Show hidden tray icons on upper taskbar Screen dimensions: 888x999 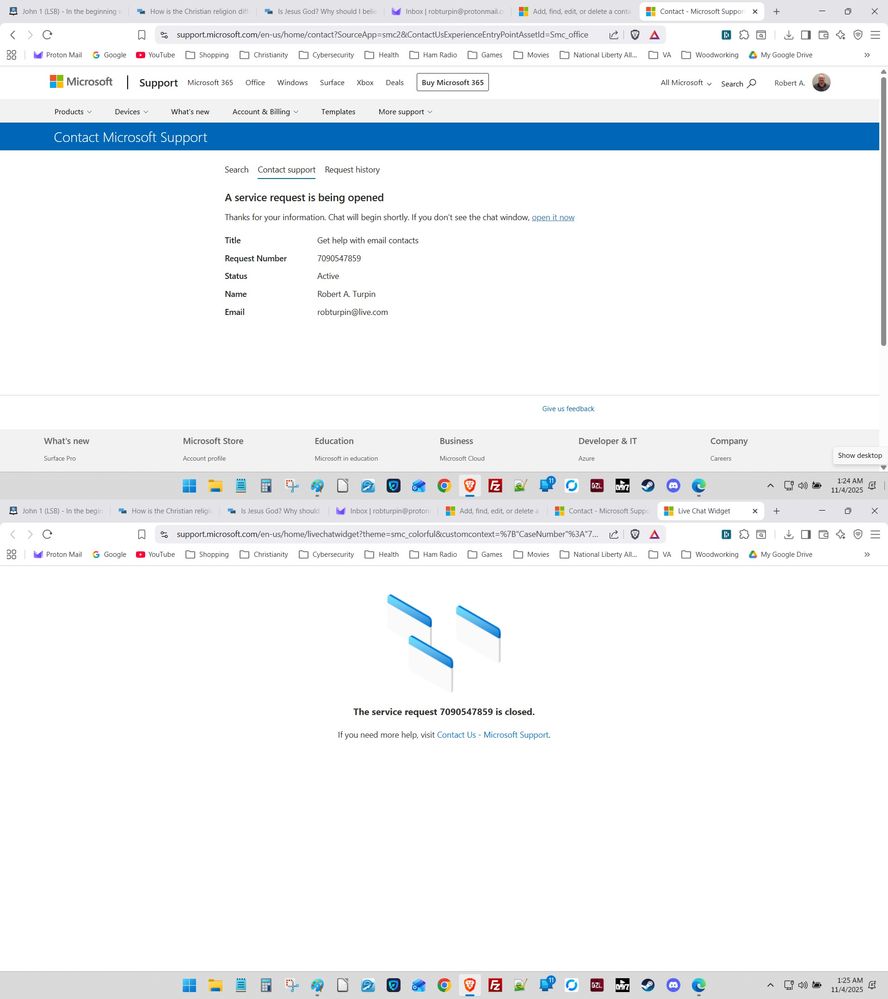770,485
